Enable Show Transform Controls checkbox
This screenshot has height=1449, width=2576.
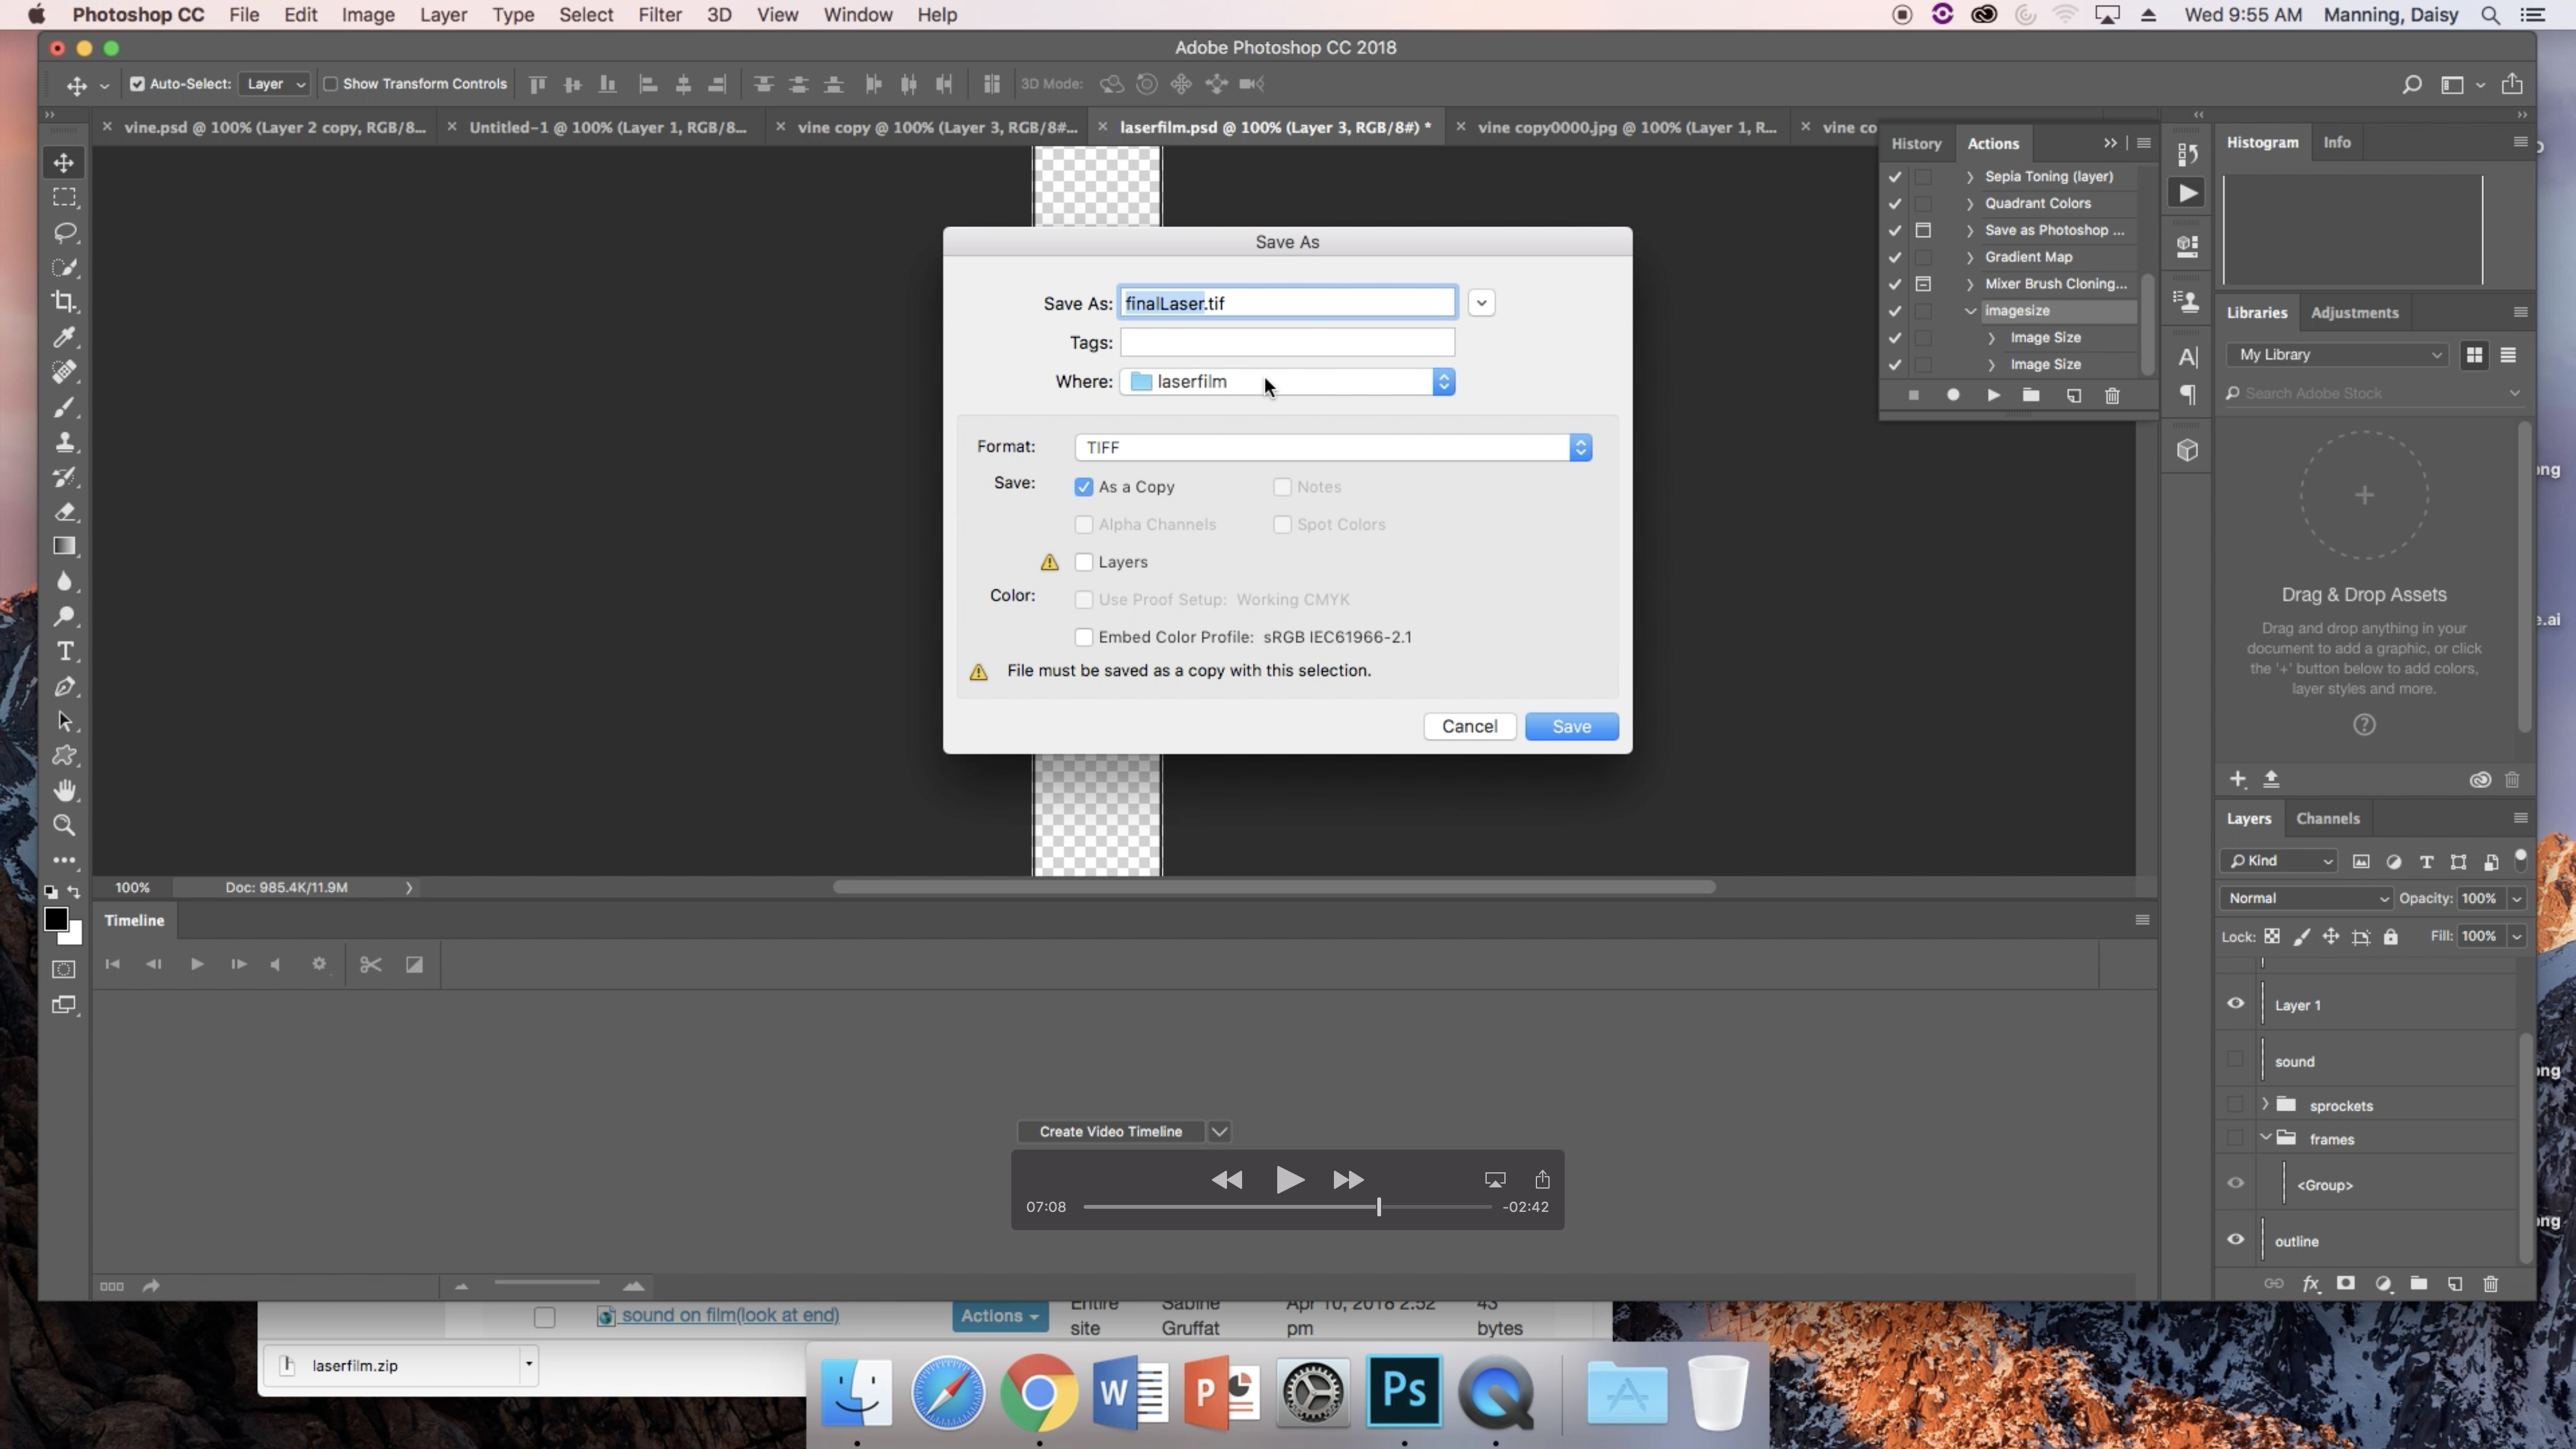(x=330, y=84)
